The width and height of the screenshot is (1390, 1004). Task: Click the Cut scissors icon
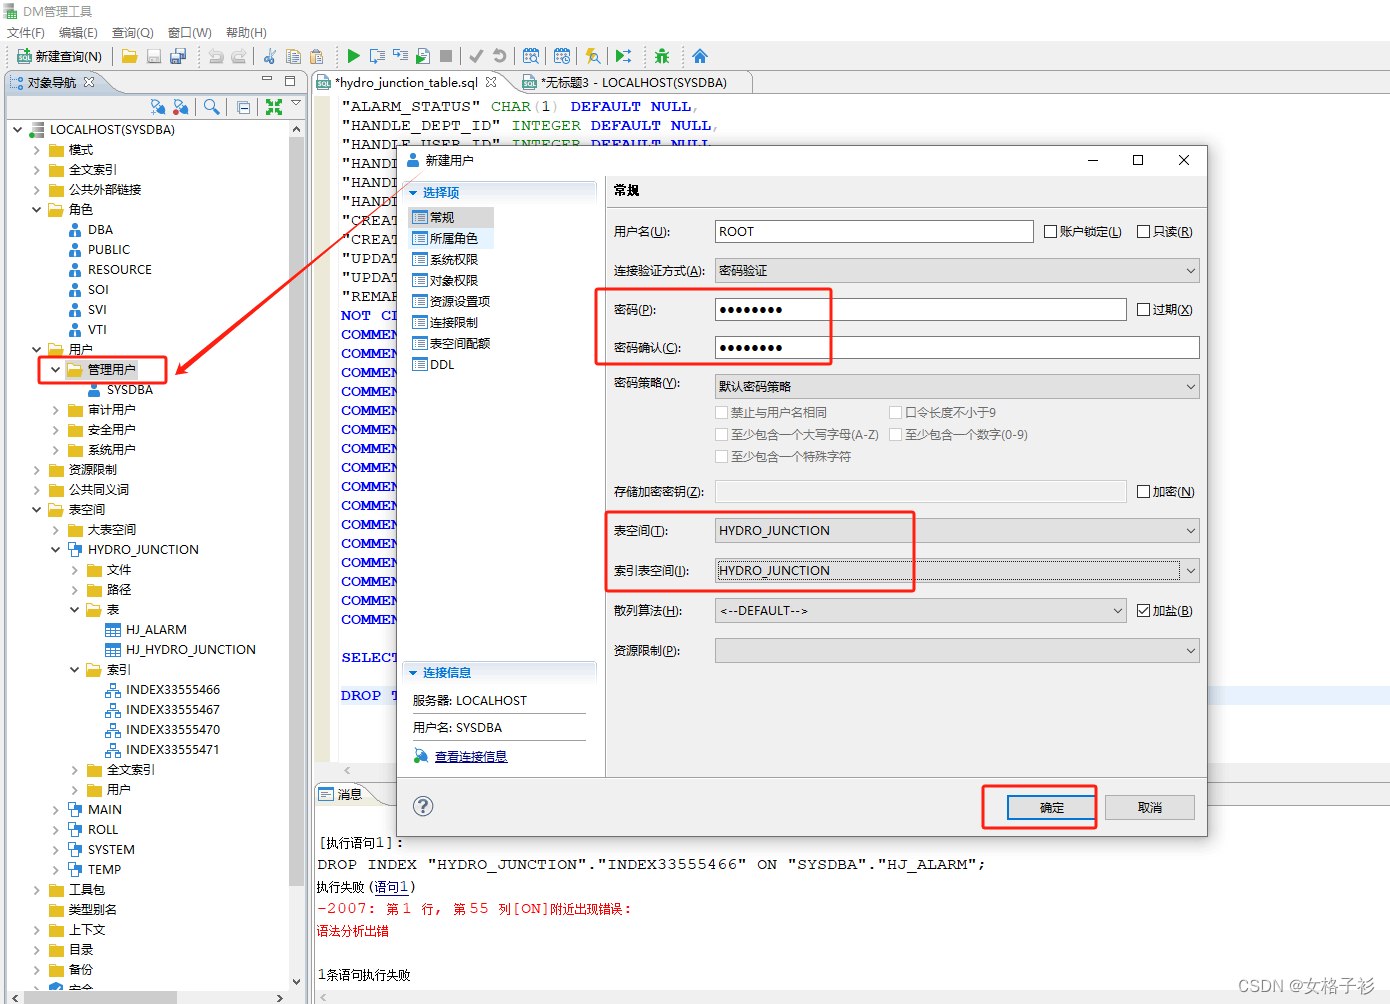(270, 56)
